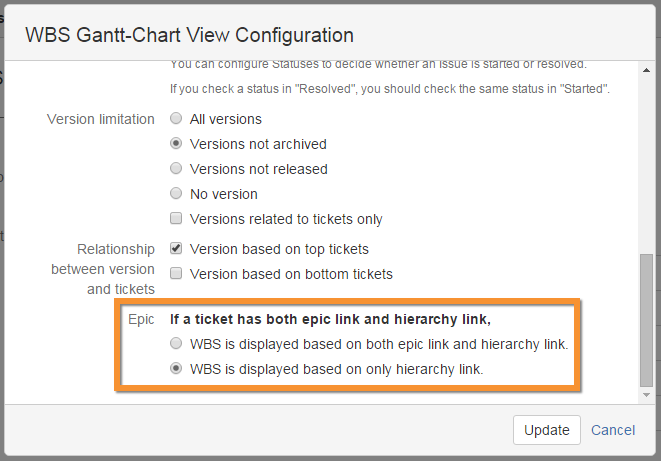Enable "Versions related to tickets only" checkbox
Image resolution: width=661 pixels, height=461 pixels.
(x=176, y=219)
